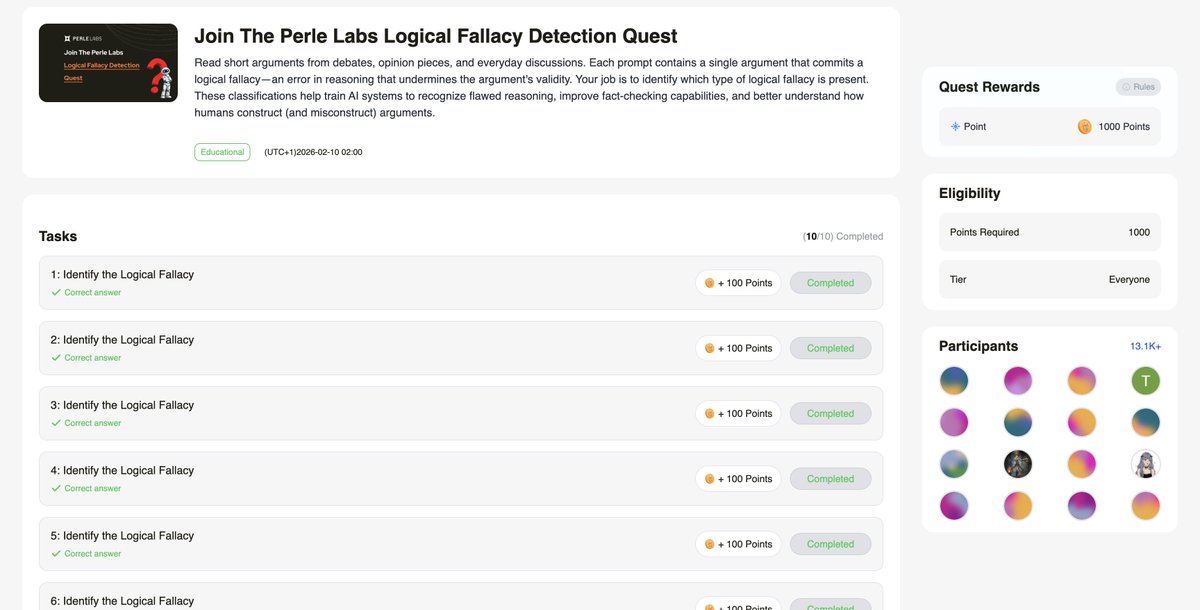Click the Tasks section heading
Screen dimensions: 1200x610
tap(58, 237)
